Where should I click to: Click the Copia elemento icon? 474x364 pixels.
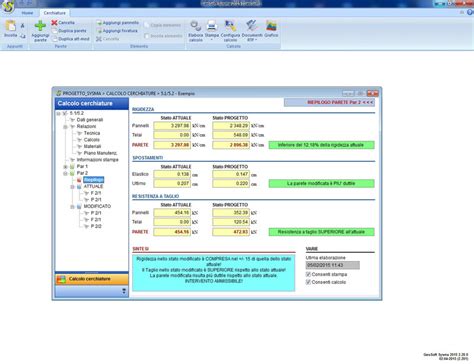[147, 25]
